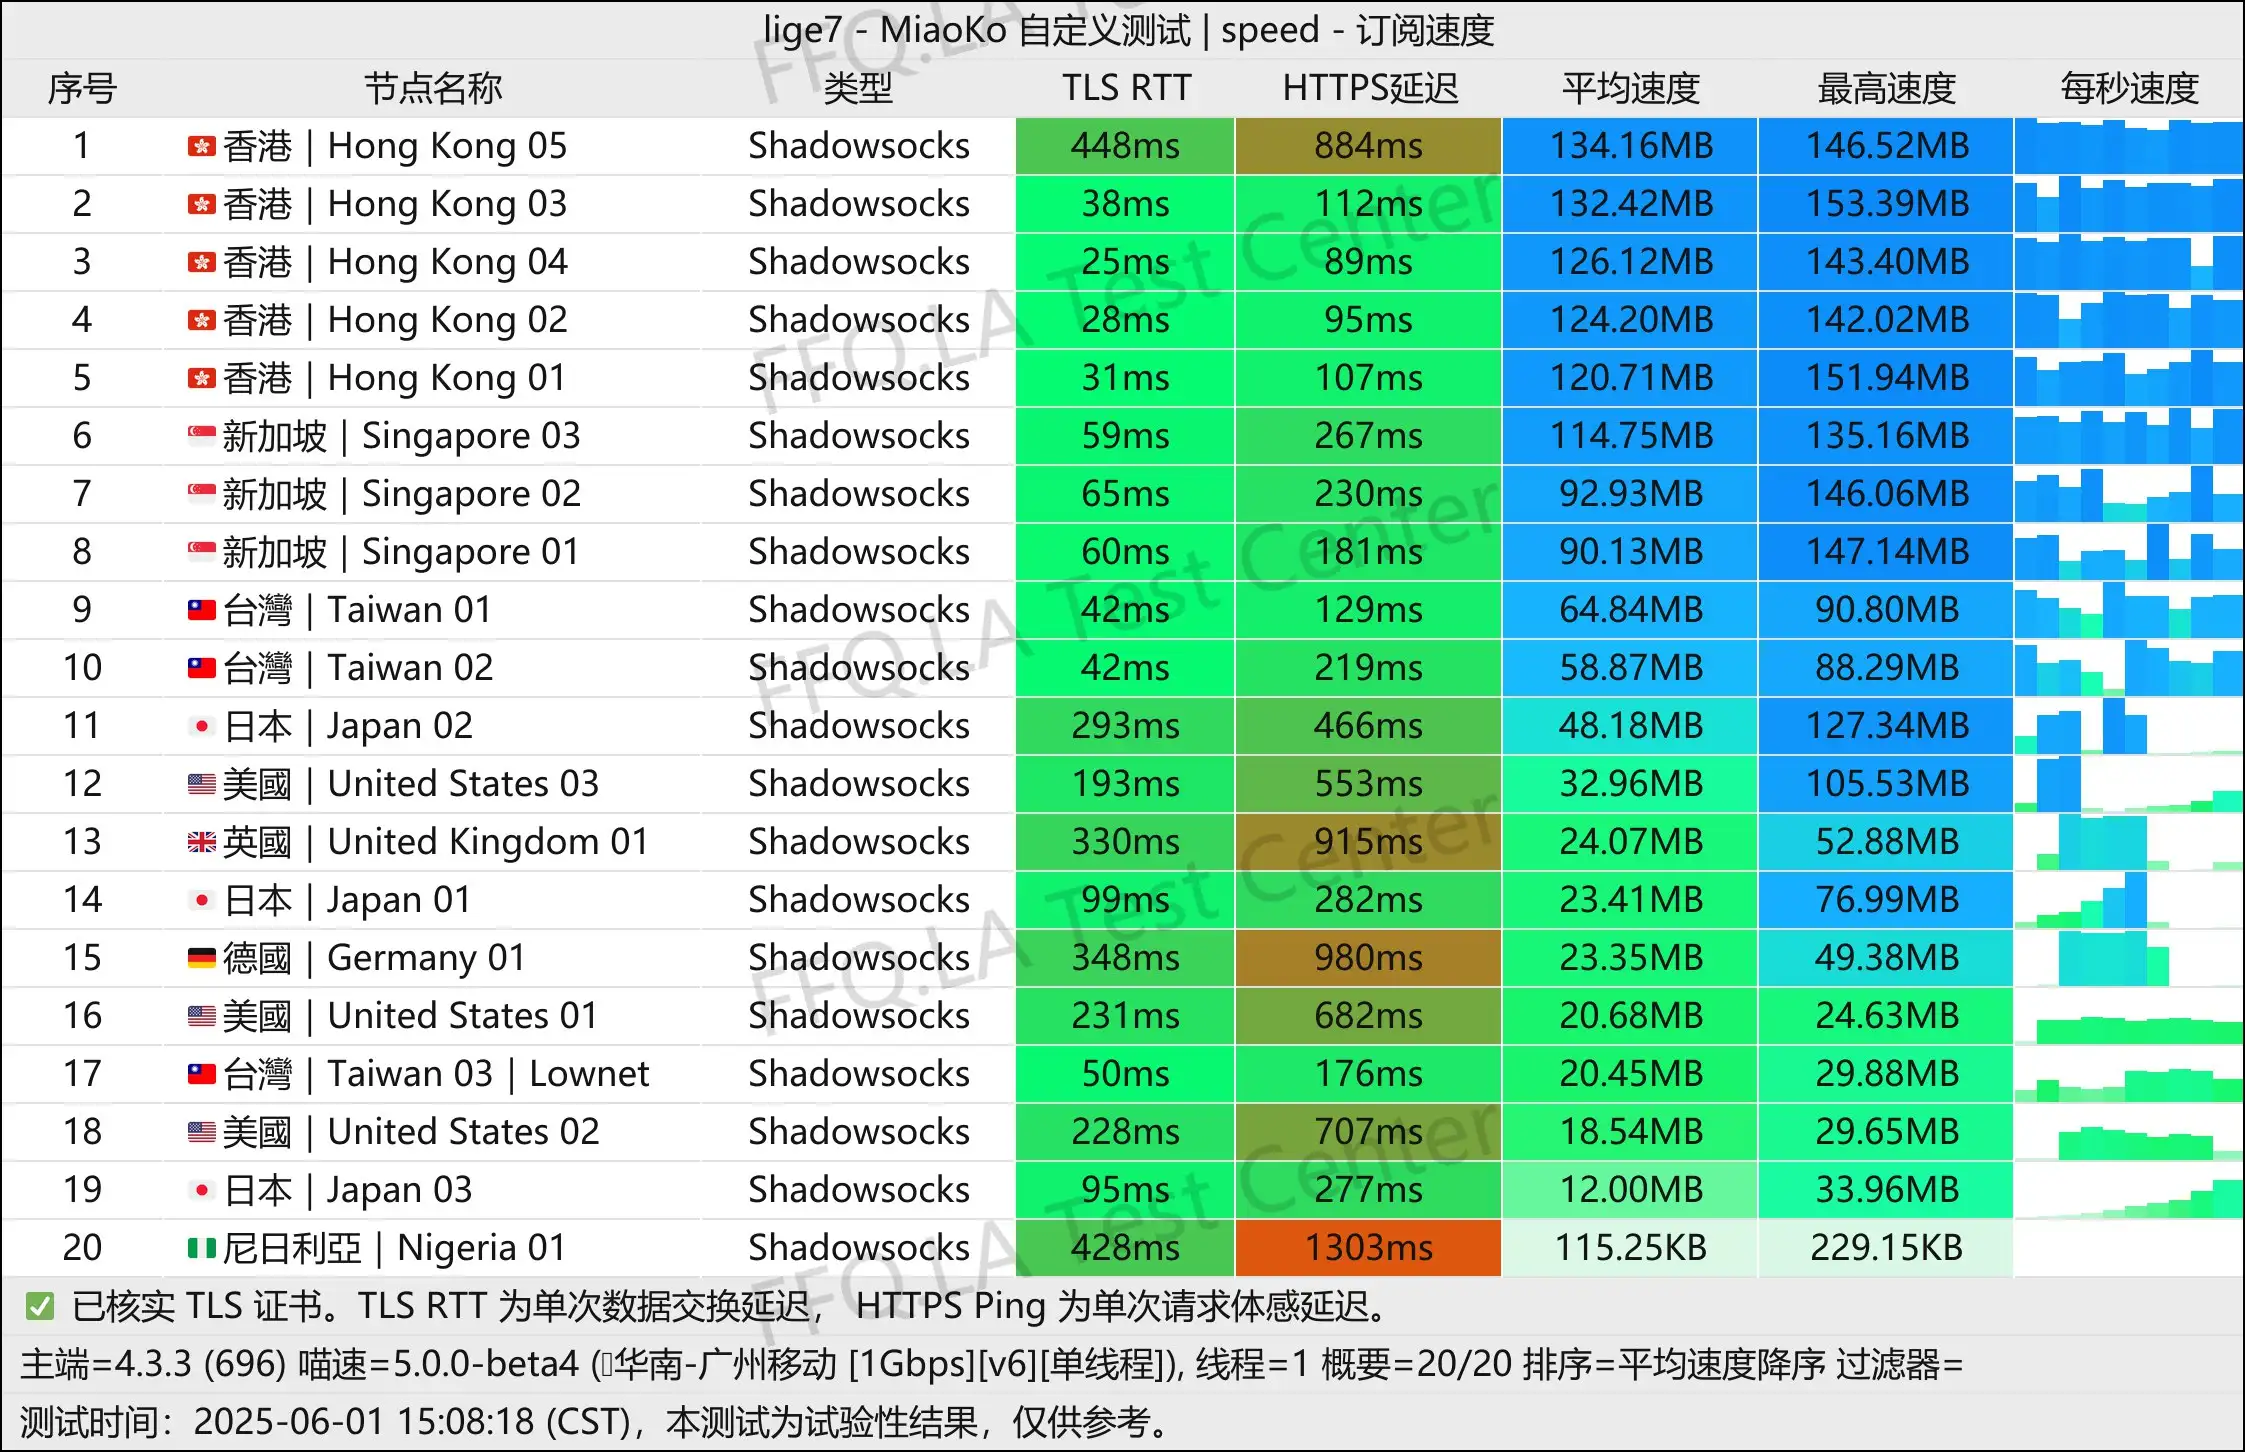The image size is (2245, 1452).
Task: Click the 115.25KB average speed cell
Action: (x=1630, y=1248)
